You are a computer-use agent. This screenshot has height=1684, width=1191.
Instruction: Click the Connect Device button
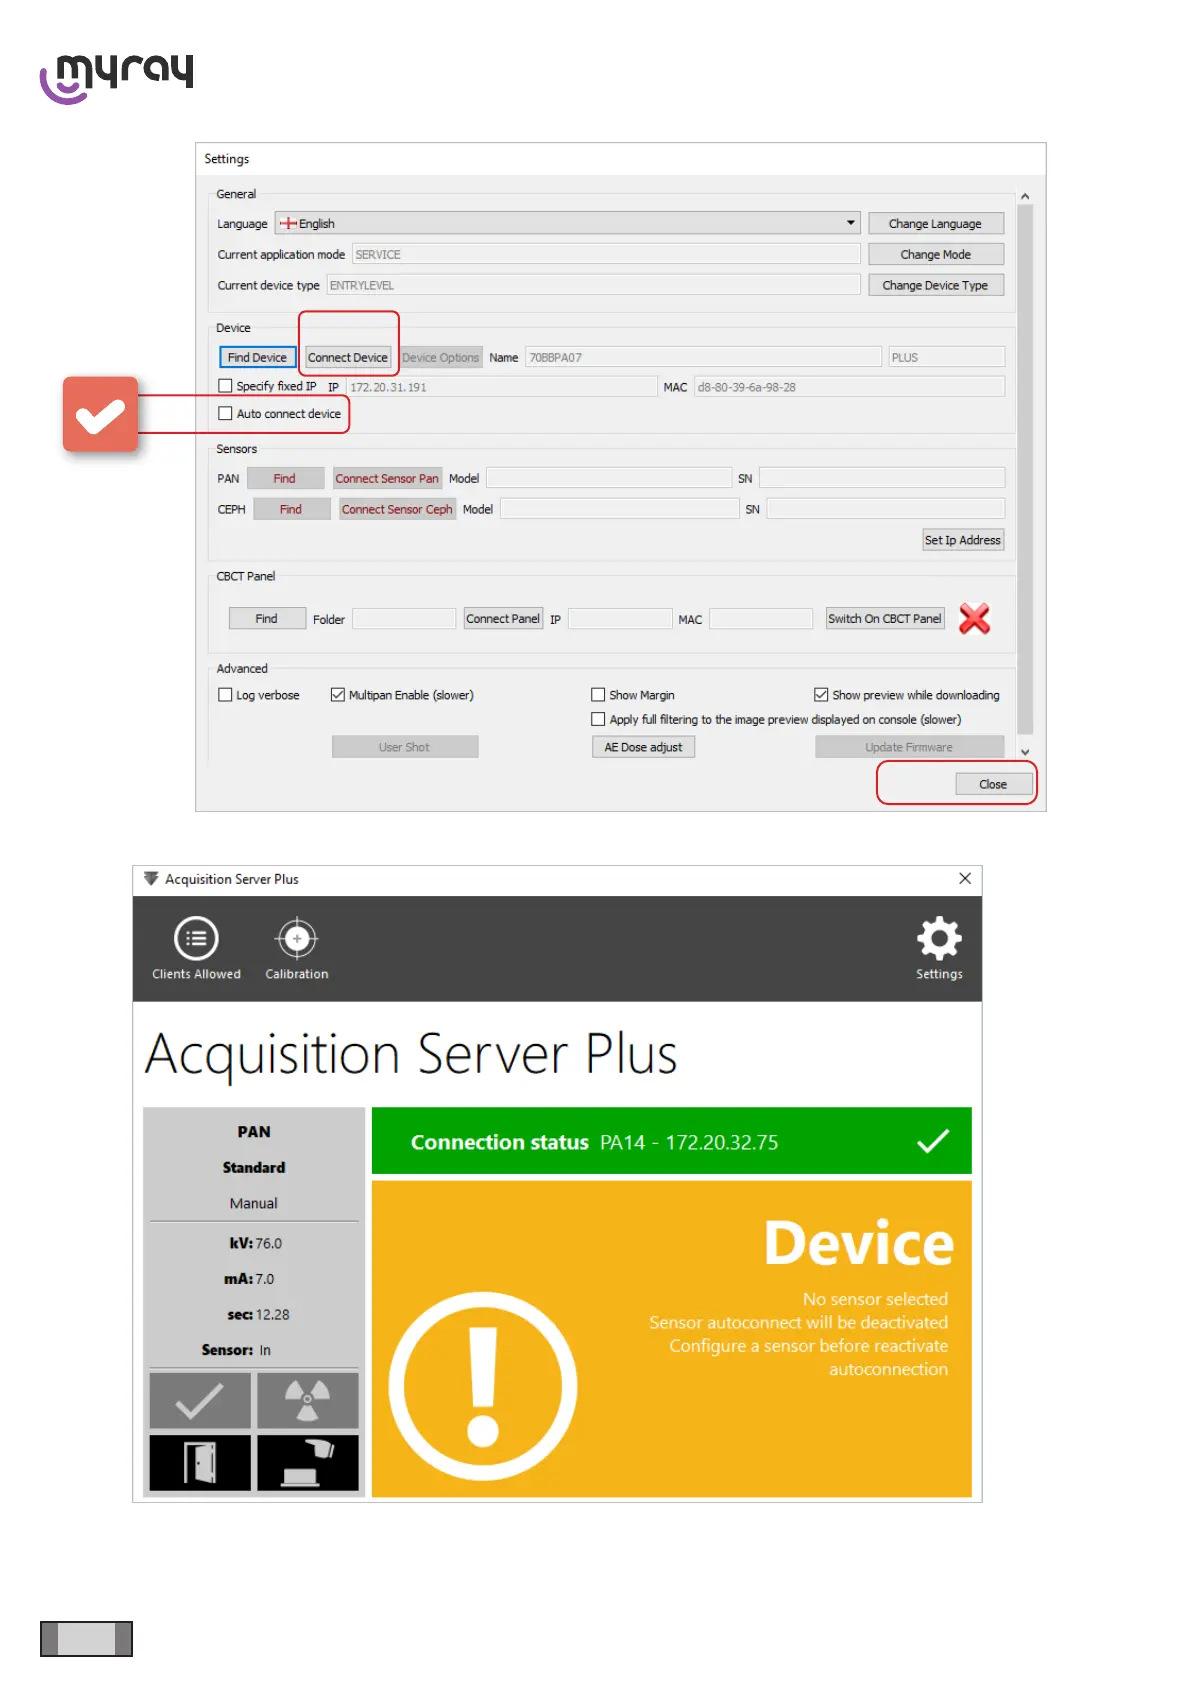[x=348, y=357]
